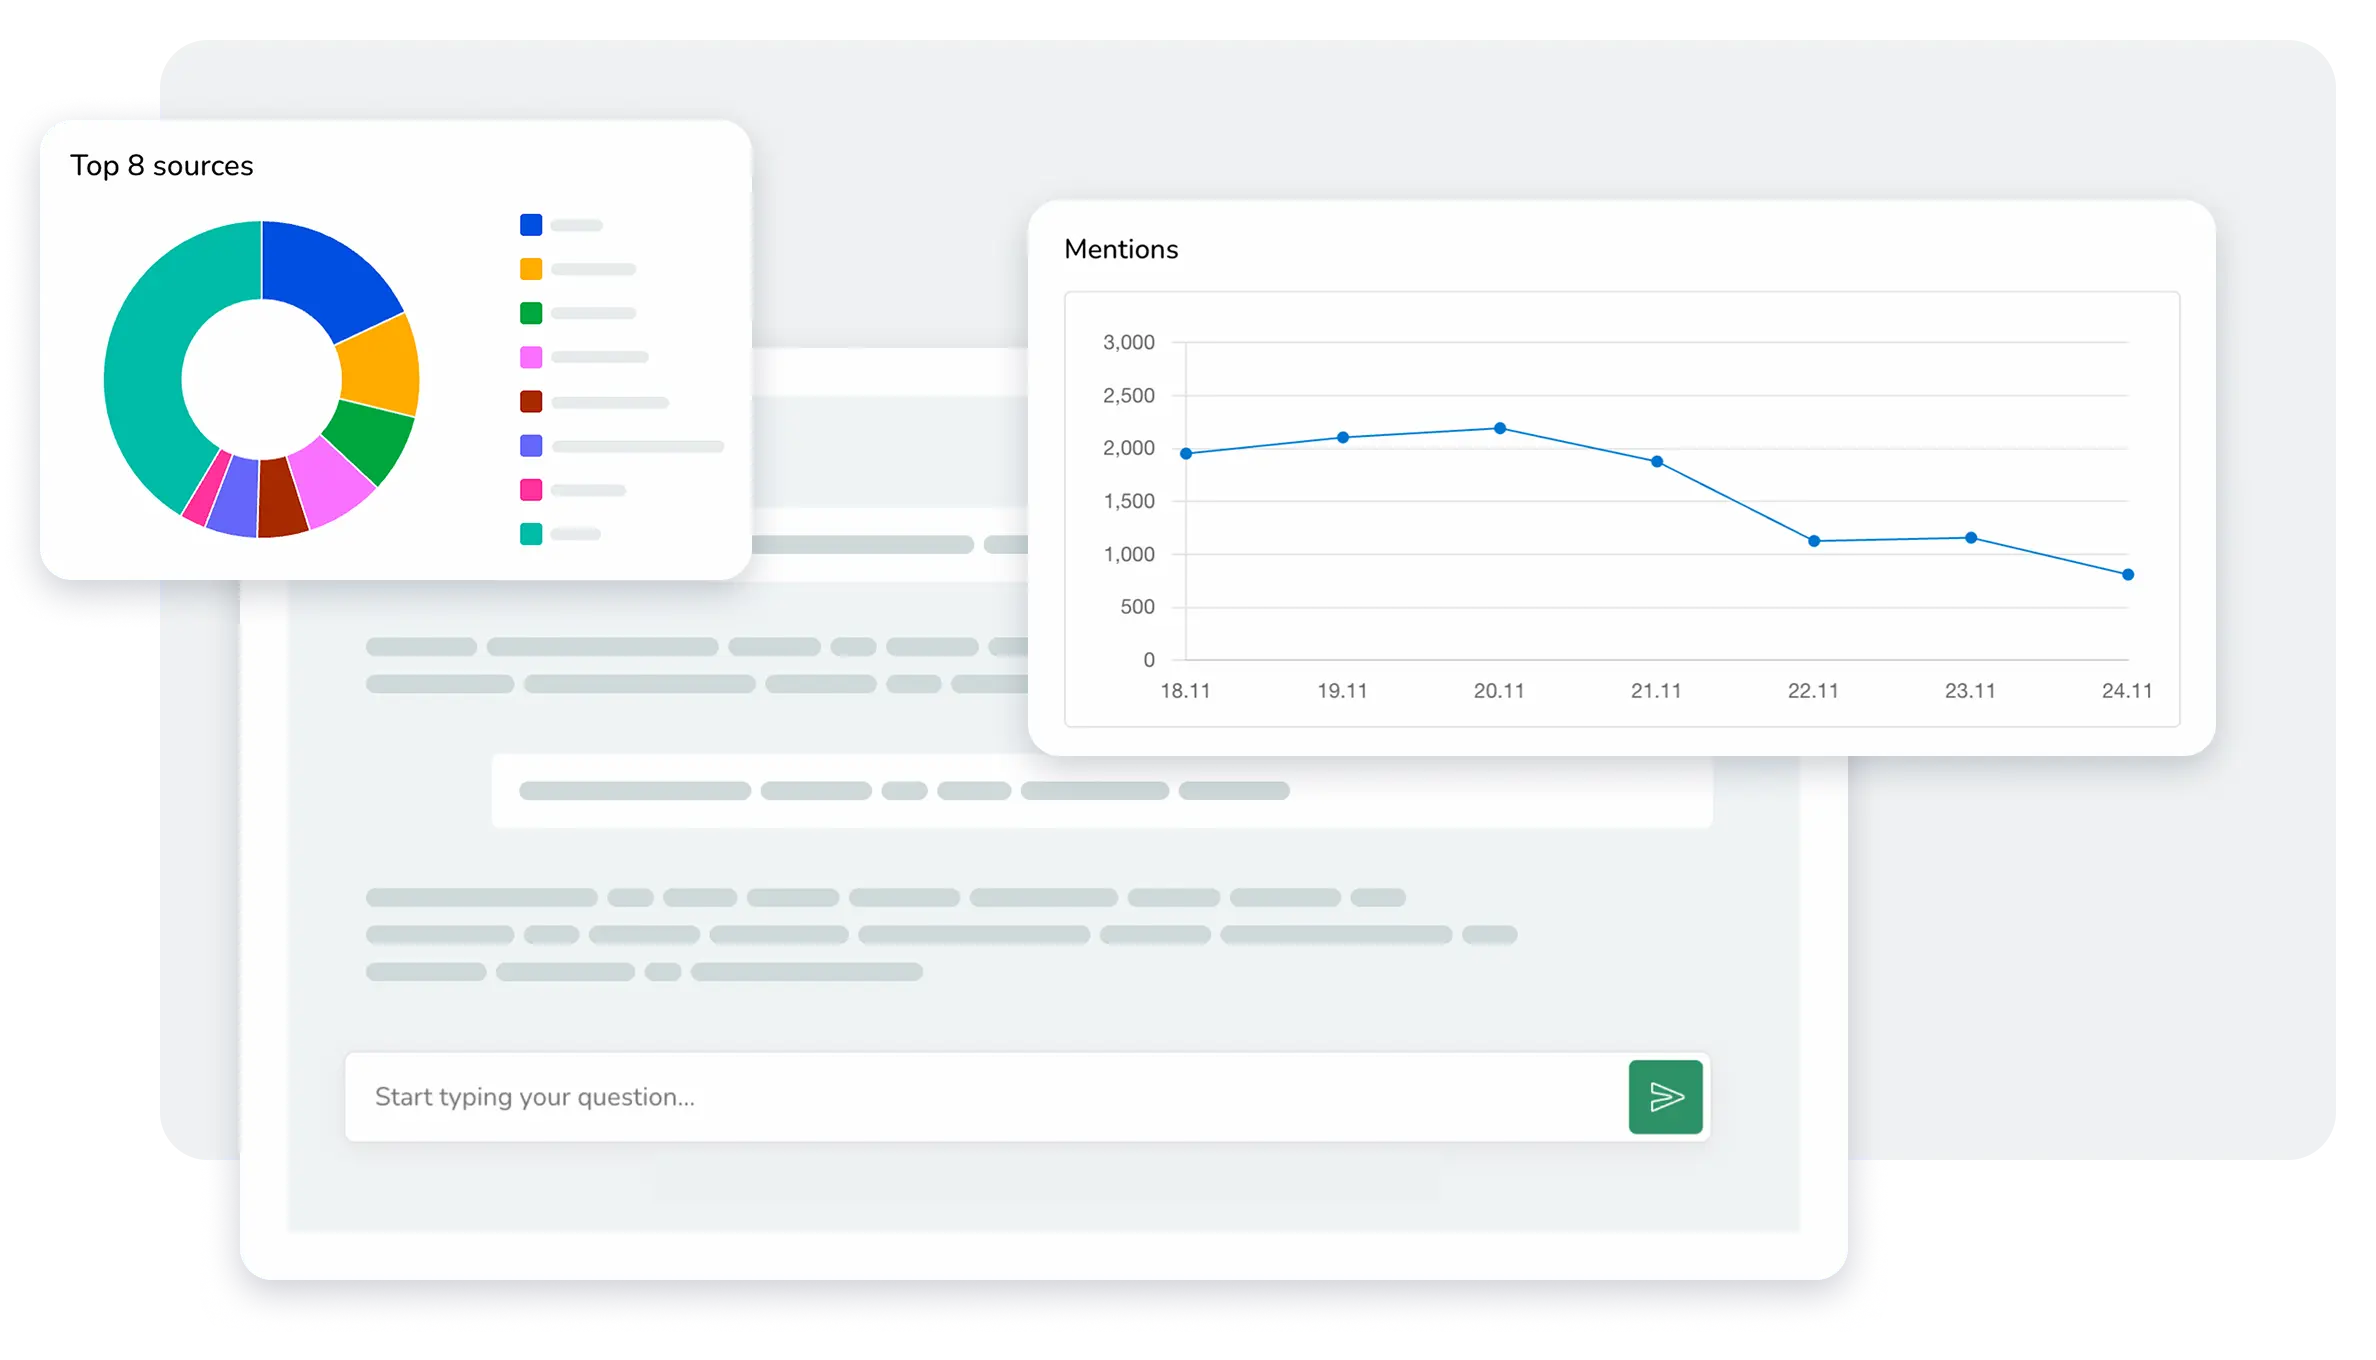This screenshot has width=2376, height=1360.
Task: Click the green legend color swatch
Action: (x=531, y=313)
